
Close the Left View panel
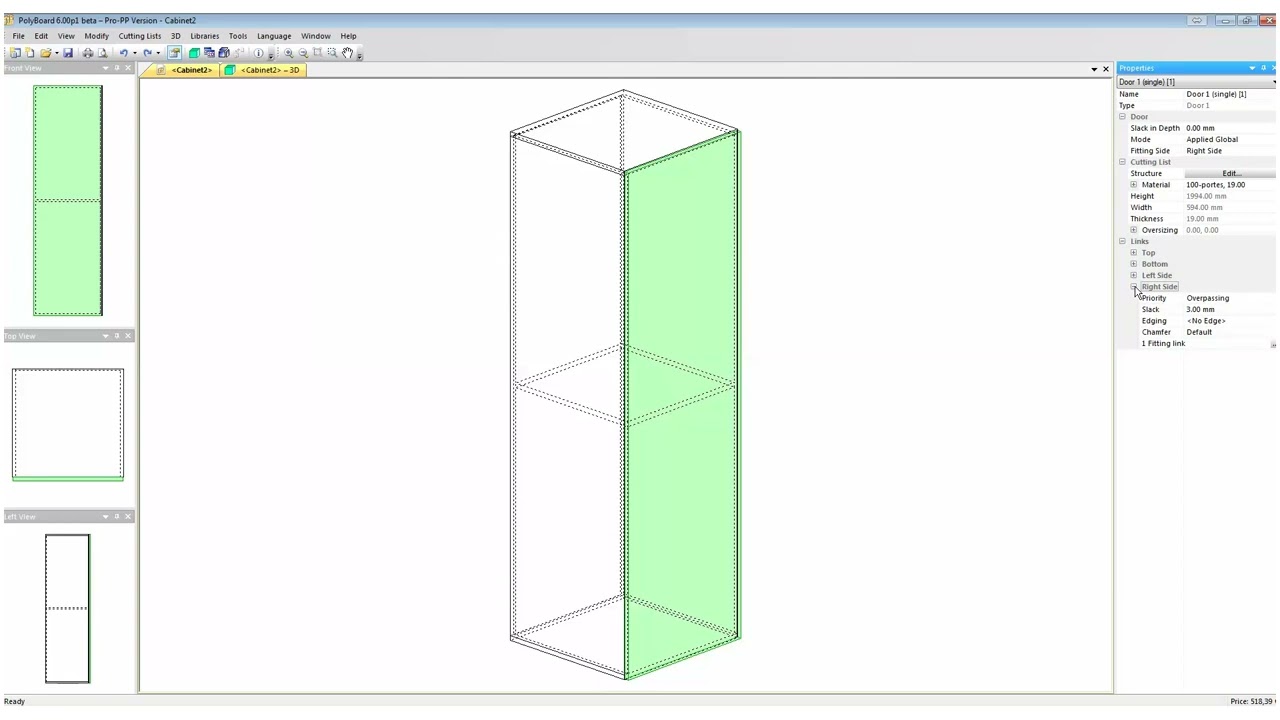pyautogui.click(x=128, y=516)
